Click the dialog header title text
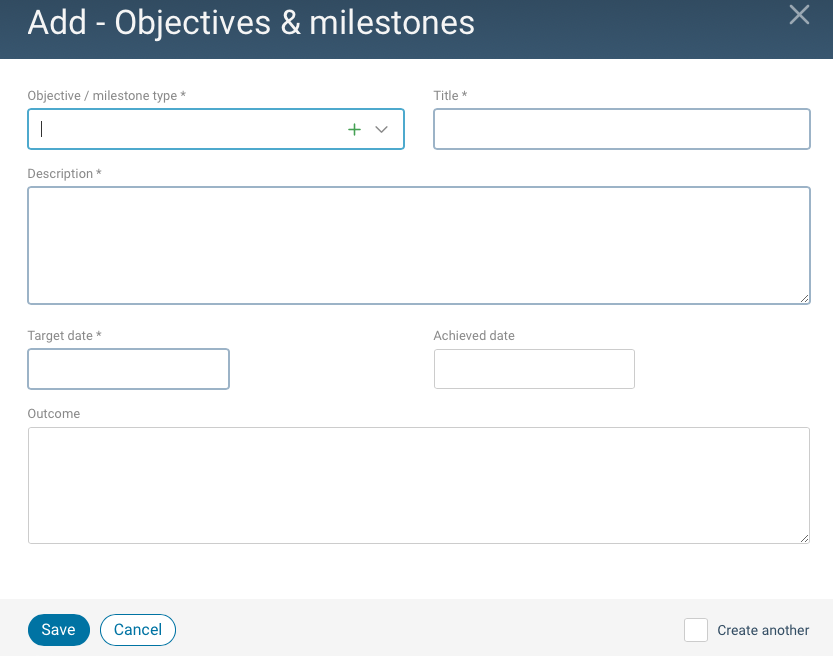833x656 pixels. pyautogui.click(x=251, y=23)
